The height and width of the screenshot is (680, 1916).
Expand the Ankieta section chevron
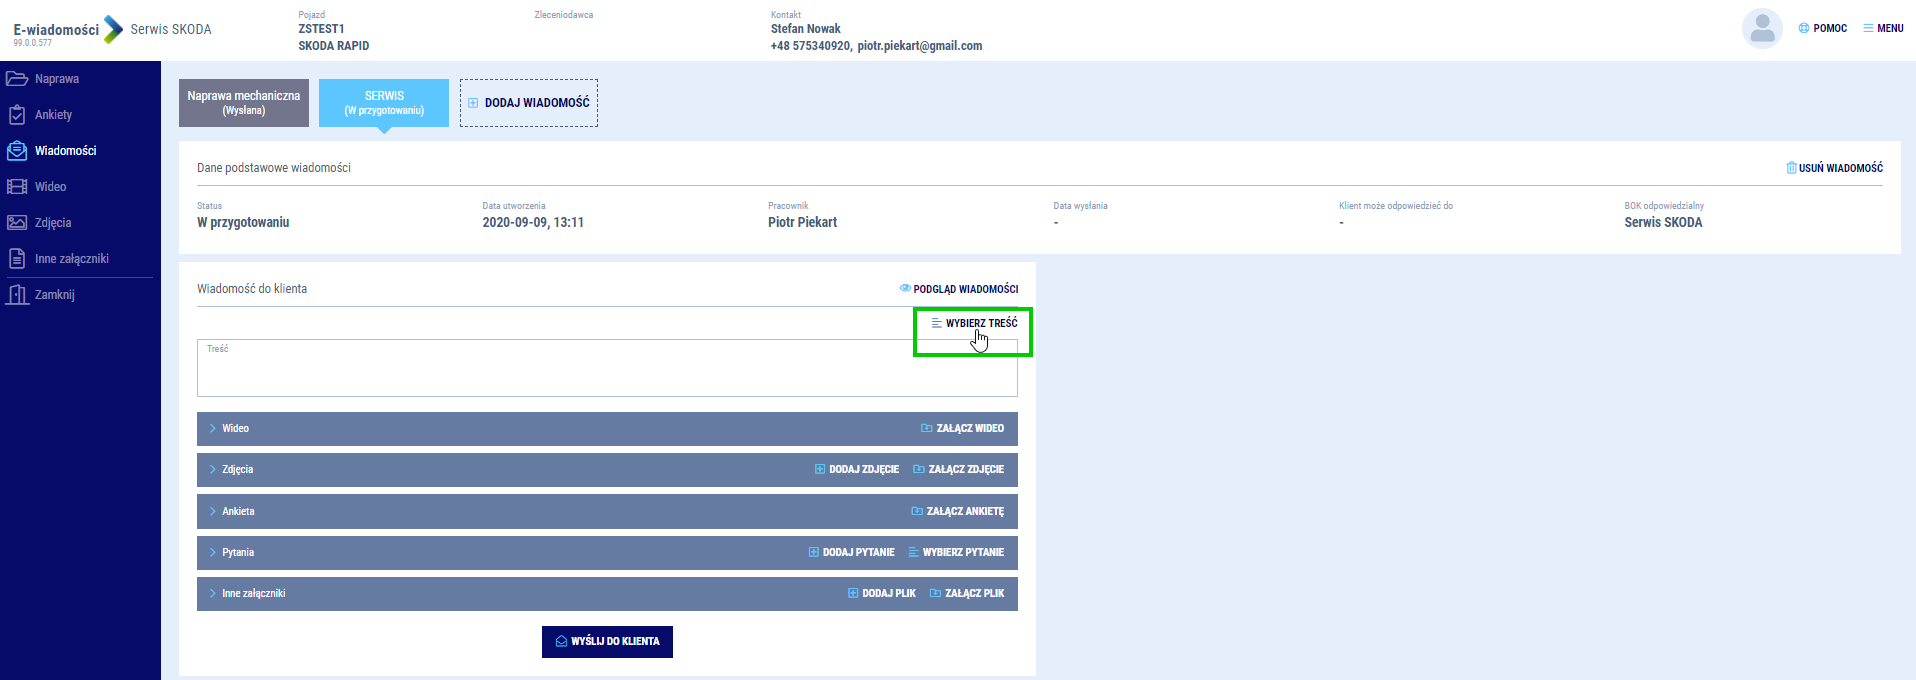[x=213, y=511]
